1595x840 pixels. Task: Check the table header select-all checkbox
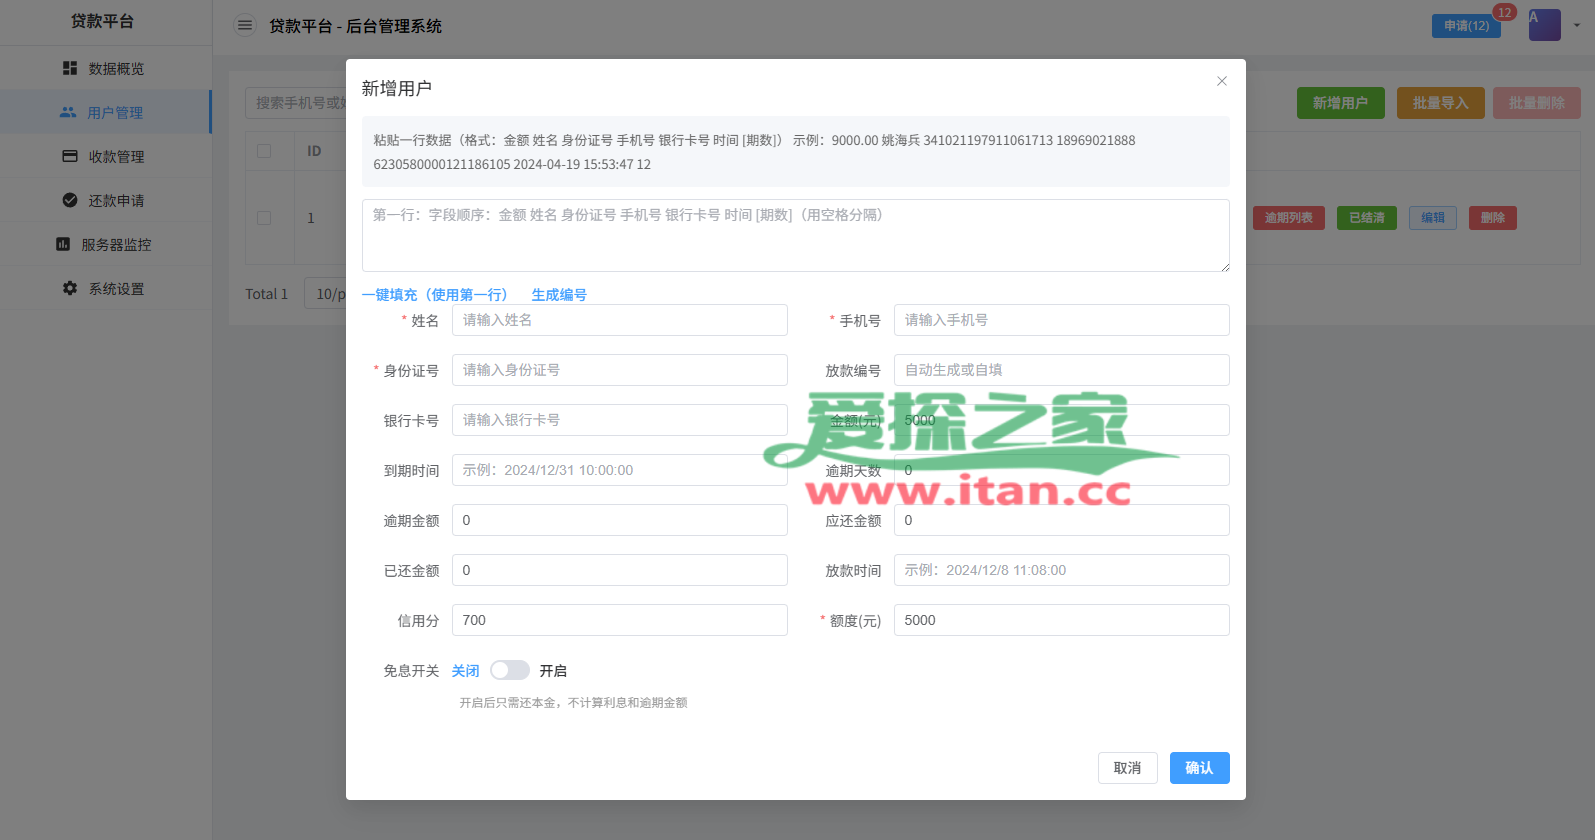tap(264, 151)
